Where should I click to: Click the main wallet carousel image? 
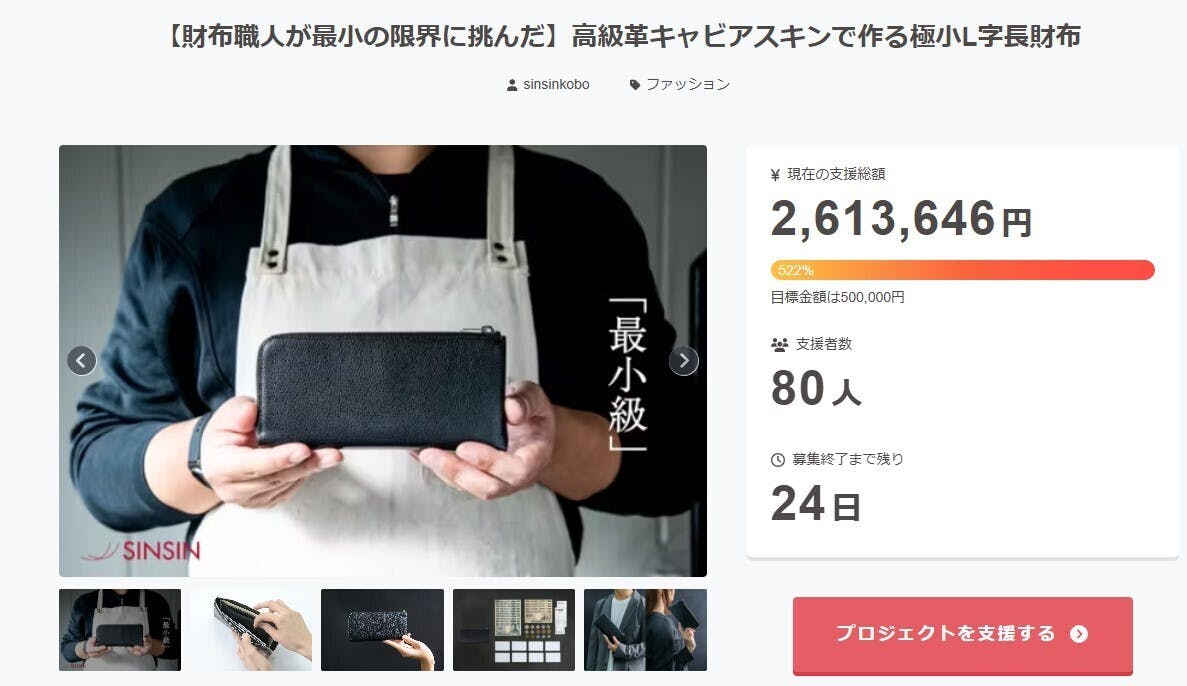point(383,360)
